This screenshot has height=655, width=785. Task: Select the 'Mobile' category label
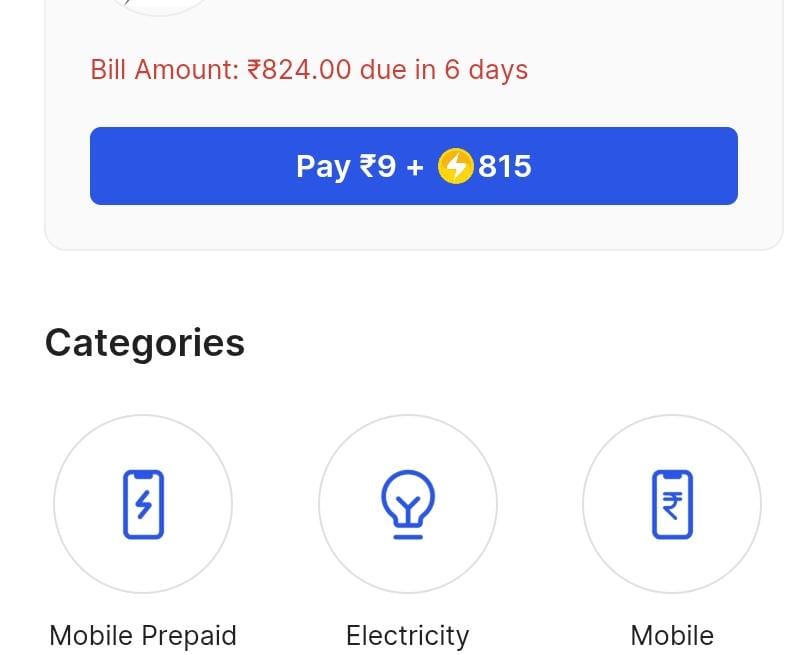672,636
